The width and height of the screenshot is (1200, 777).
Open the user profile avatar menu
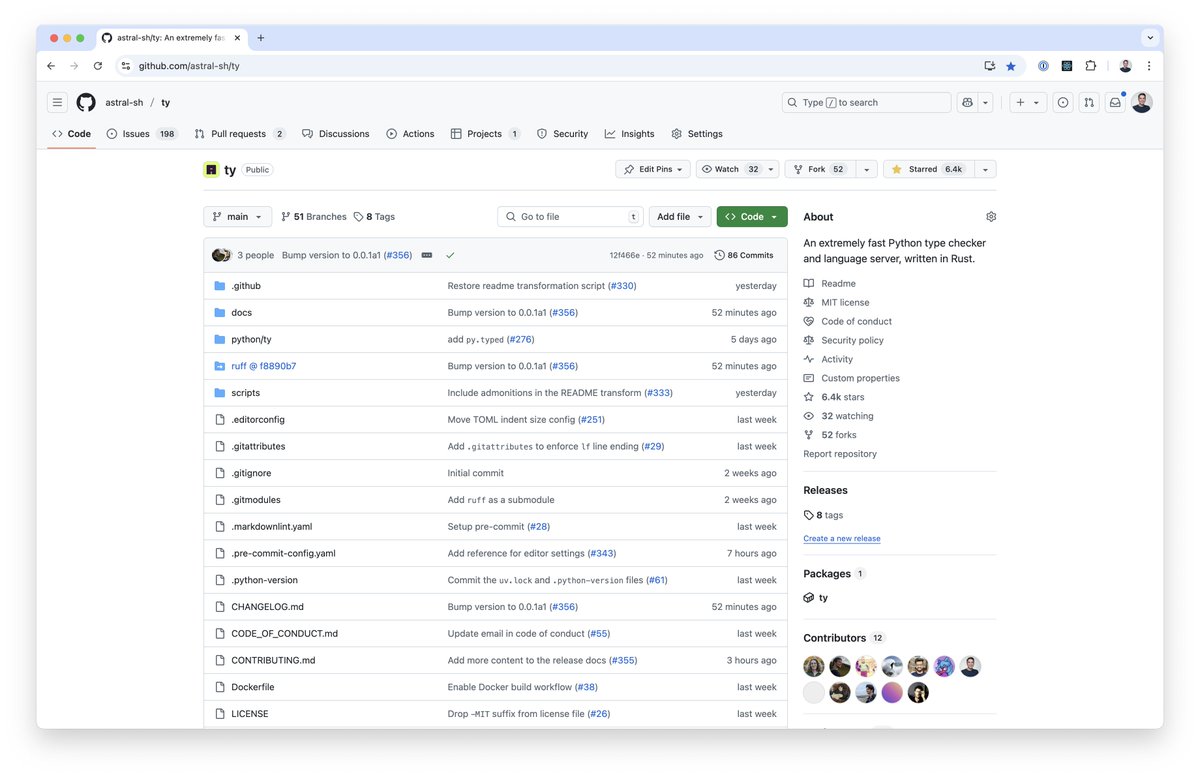click(x=1142, y=102)
